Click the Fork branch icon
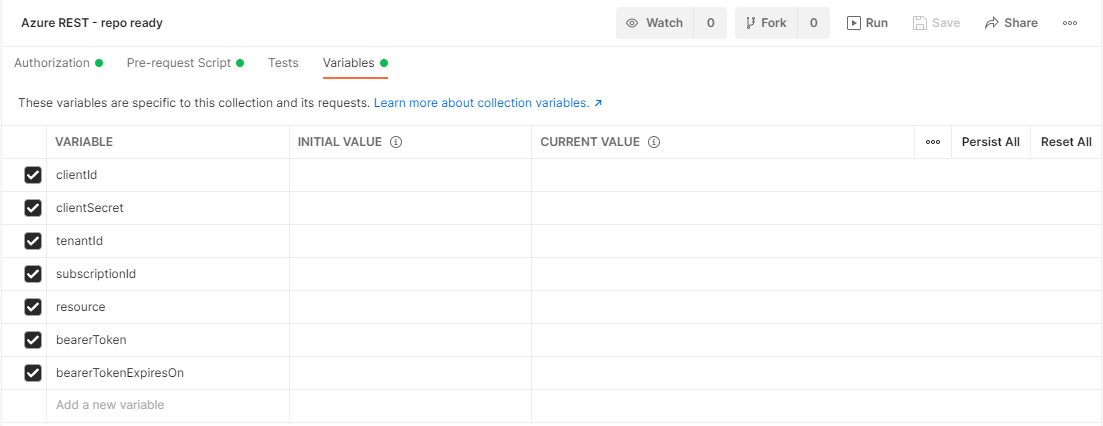Screen dimensions: 1103x426 [x=750, y=23]
